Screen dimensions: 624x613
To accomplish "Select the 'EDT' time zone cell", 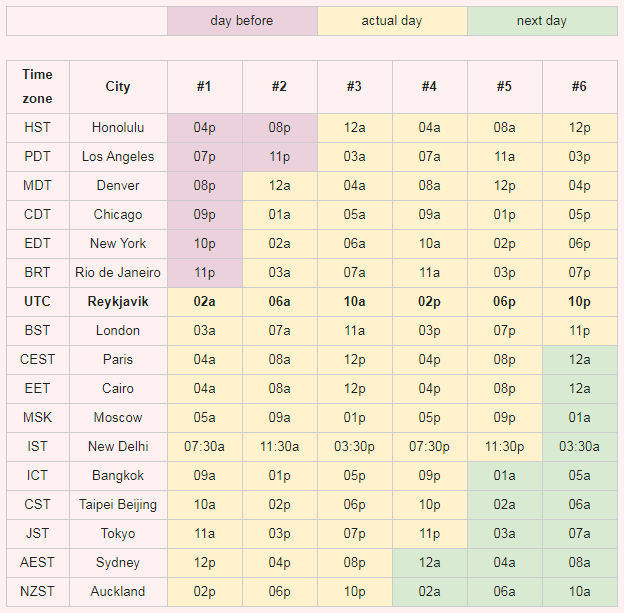I will (x=38, y=244).
